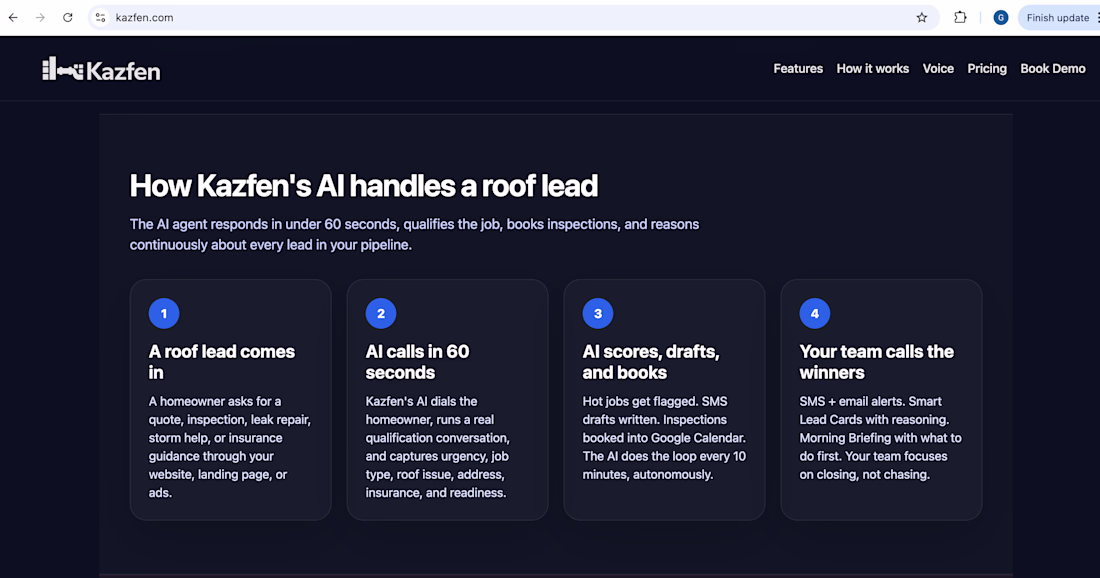Image resolution: width=1100 pixels, height=578 pixels.
Task: Click the "AI scores, drafts, and books" heading
Action: click(x=651, y=362)
